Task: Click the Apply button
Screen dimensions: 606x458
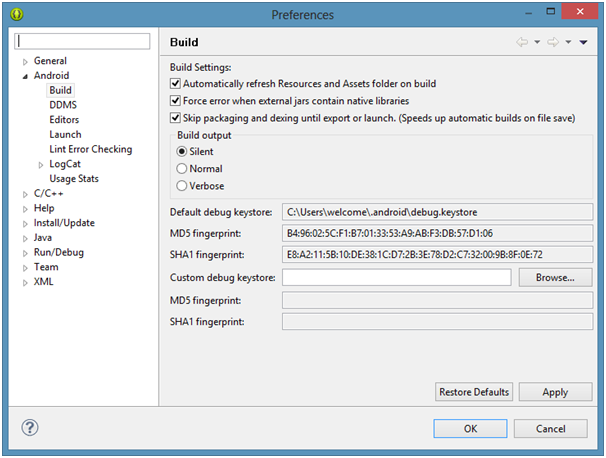Action: tap(555, 392)
